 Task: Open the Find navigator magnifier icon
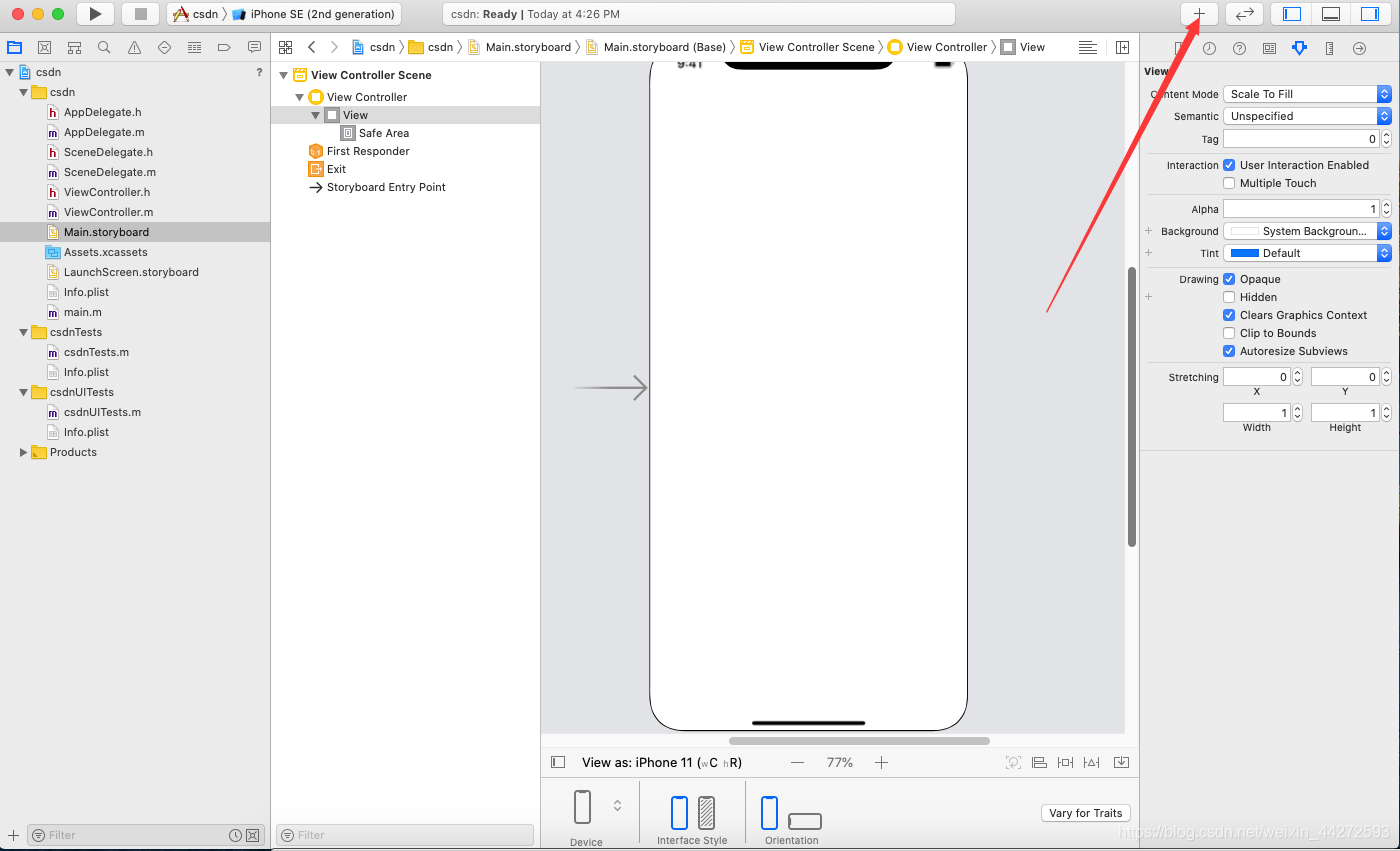click(x=104, y=47)
